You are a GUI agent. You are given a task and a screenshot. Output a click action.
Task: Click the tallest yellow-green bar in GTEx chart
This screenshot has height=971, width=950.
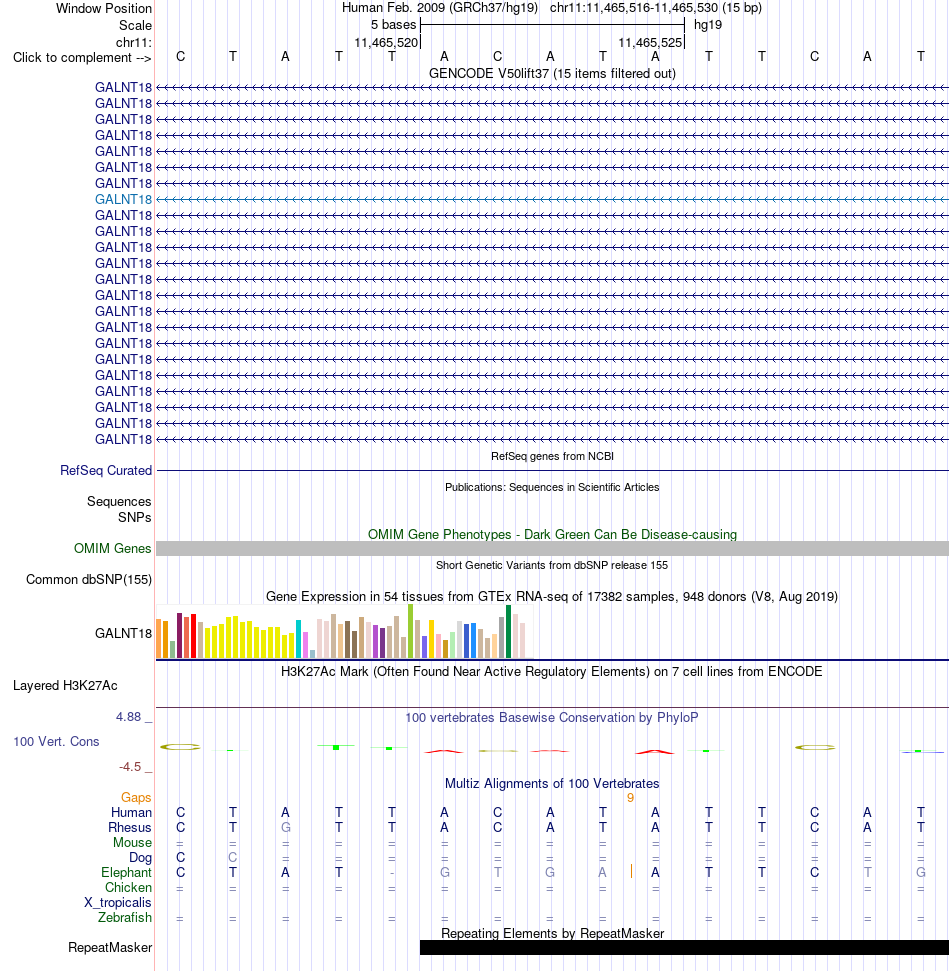point(411,631)
